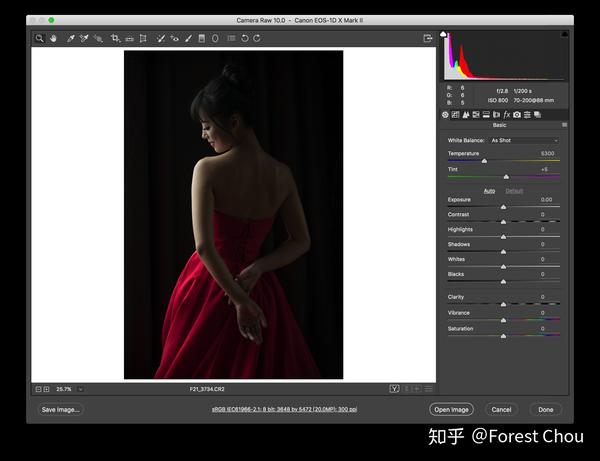This screenshot has width=600, height=461.
Task: Open the Split Toning panel tab
Action: pos(486,114)
